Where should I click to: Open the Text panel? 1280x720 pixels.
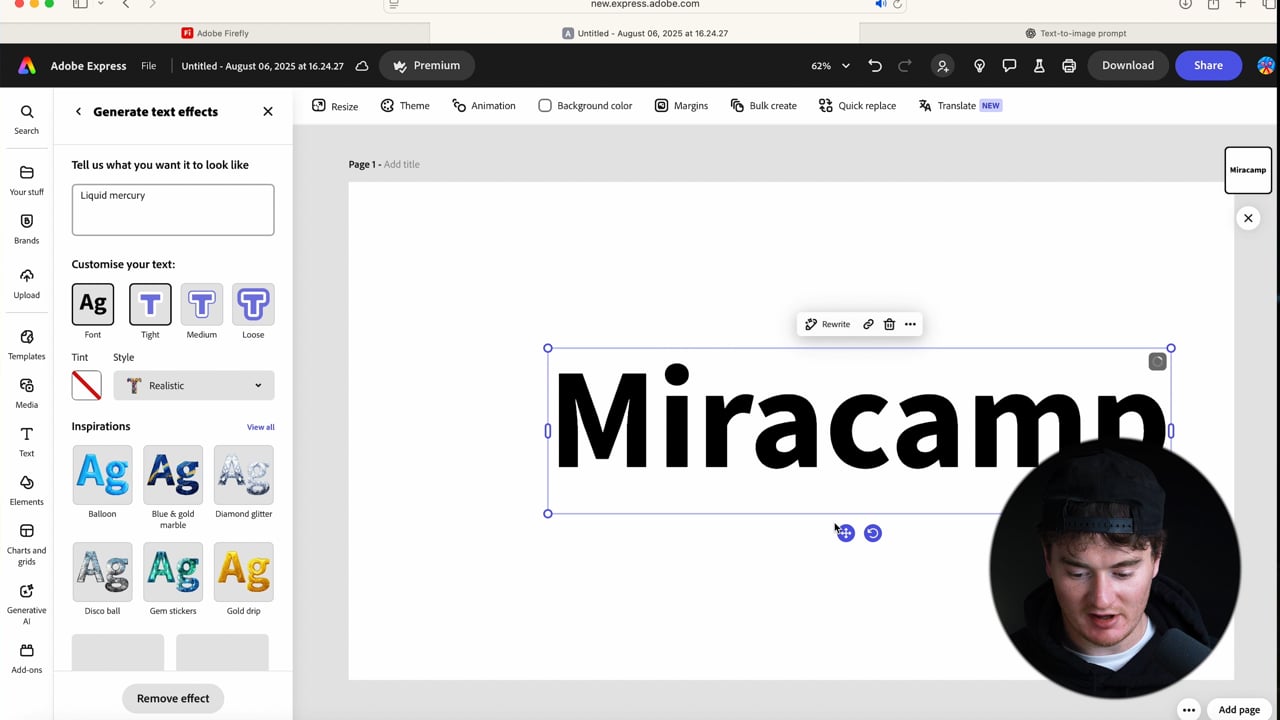[27, 442]
